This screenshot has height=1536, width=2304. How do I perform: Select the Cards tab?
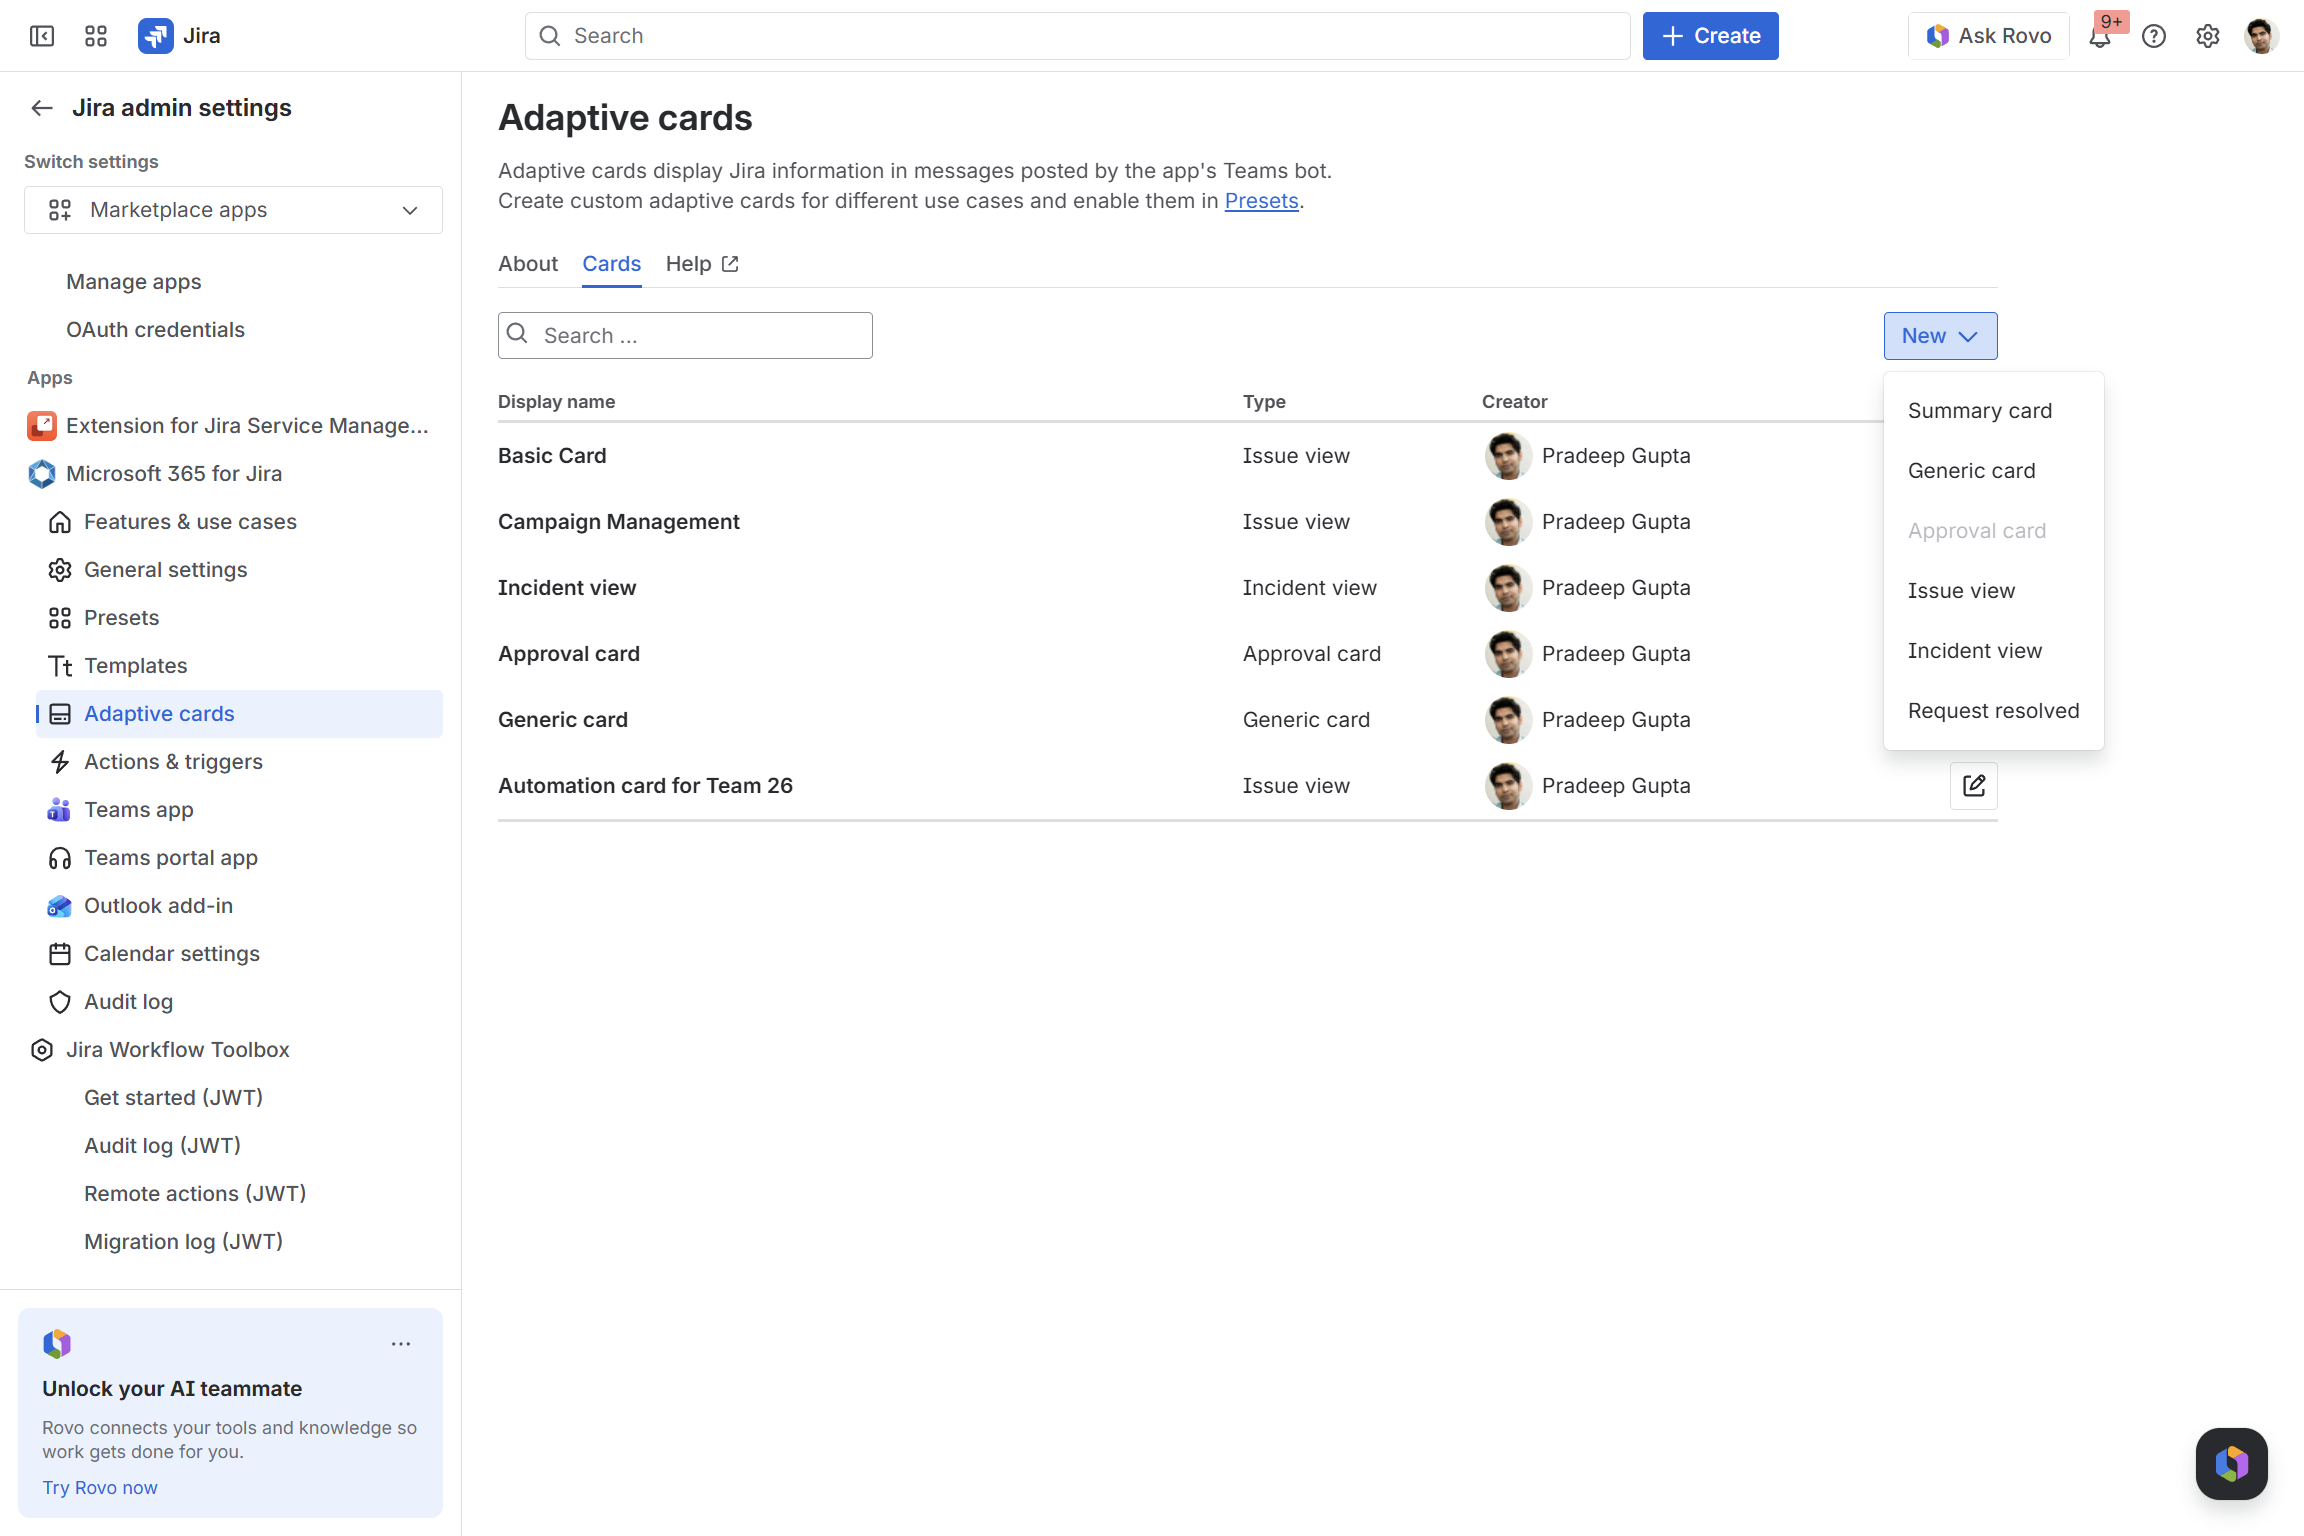coord(612,264)
